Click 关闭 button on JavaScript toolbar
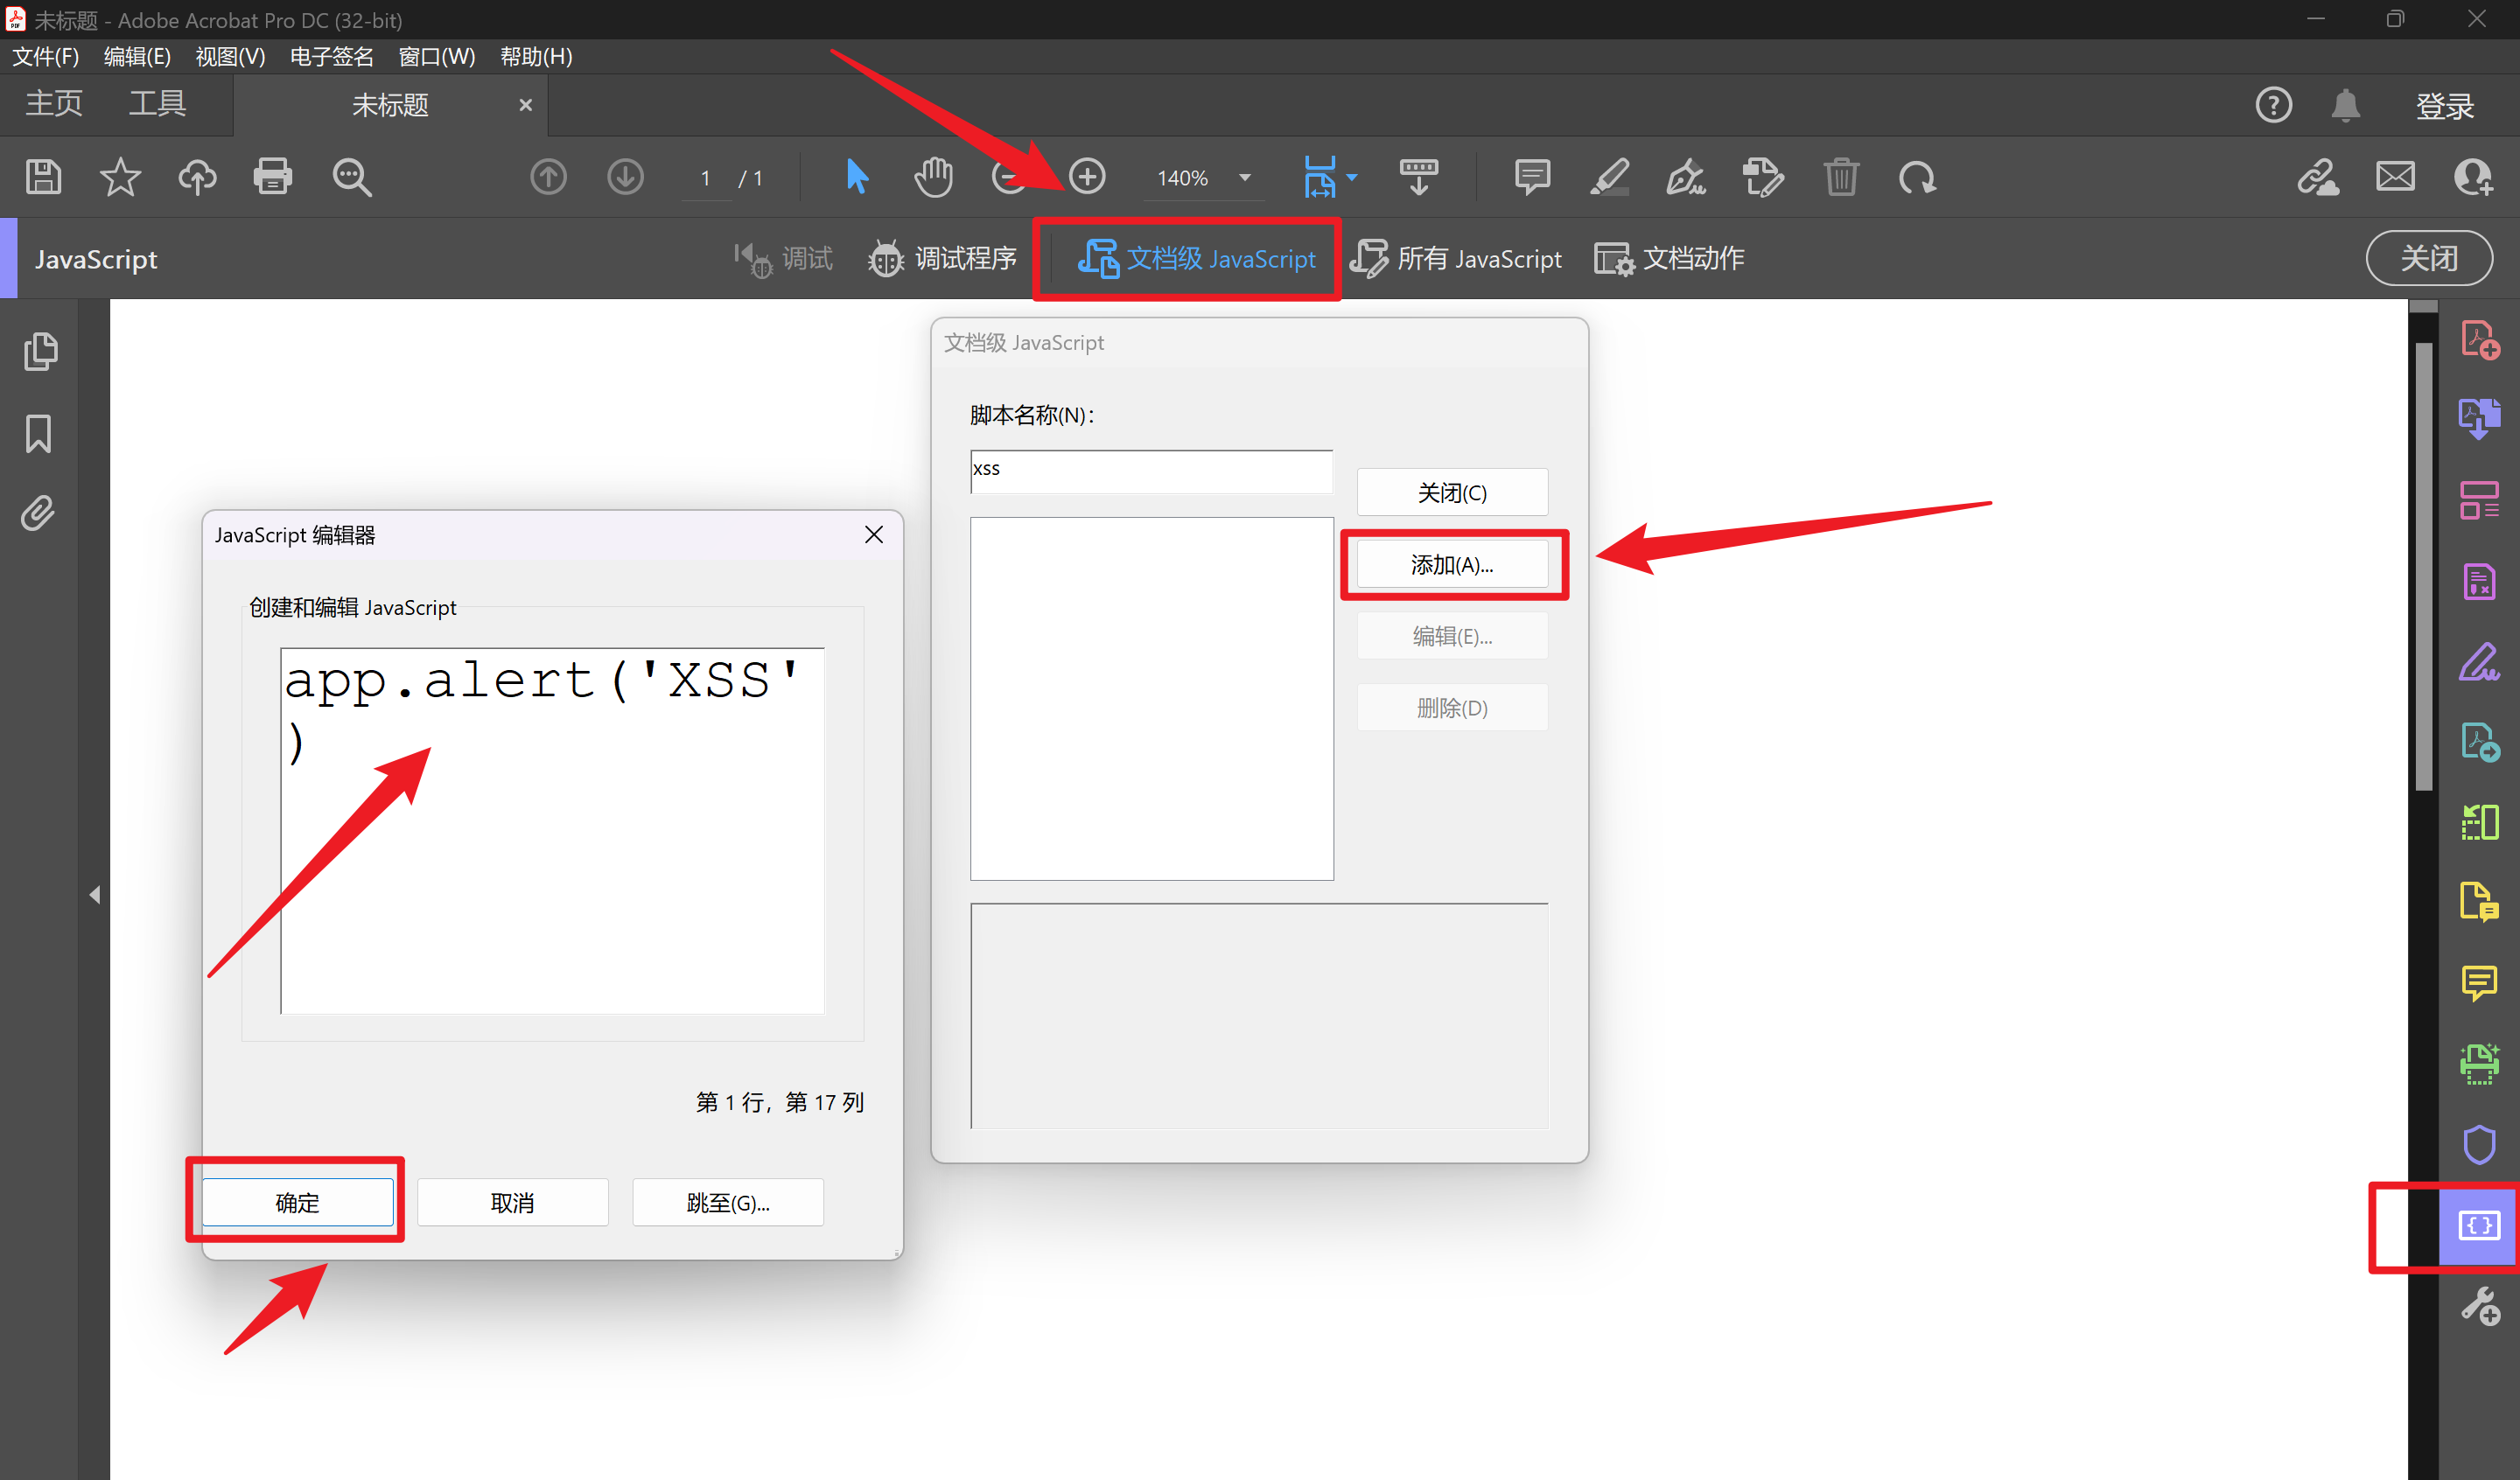 coord(2428,258)
